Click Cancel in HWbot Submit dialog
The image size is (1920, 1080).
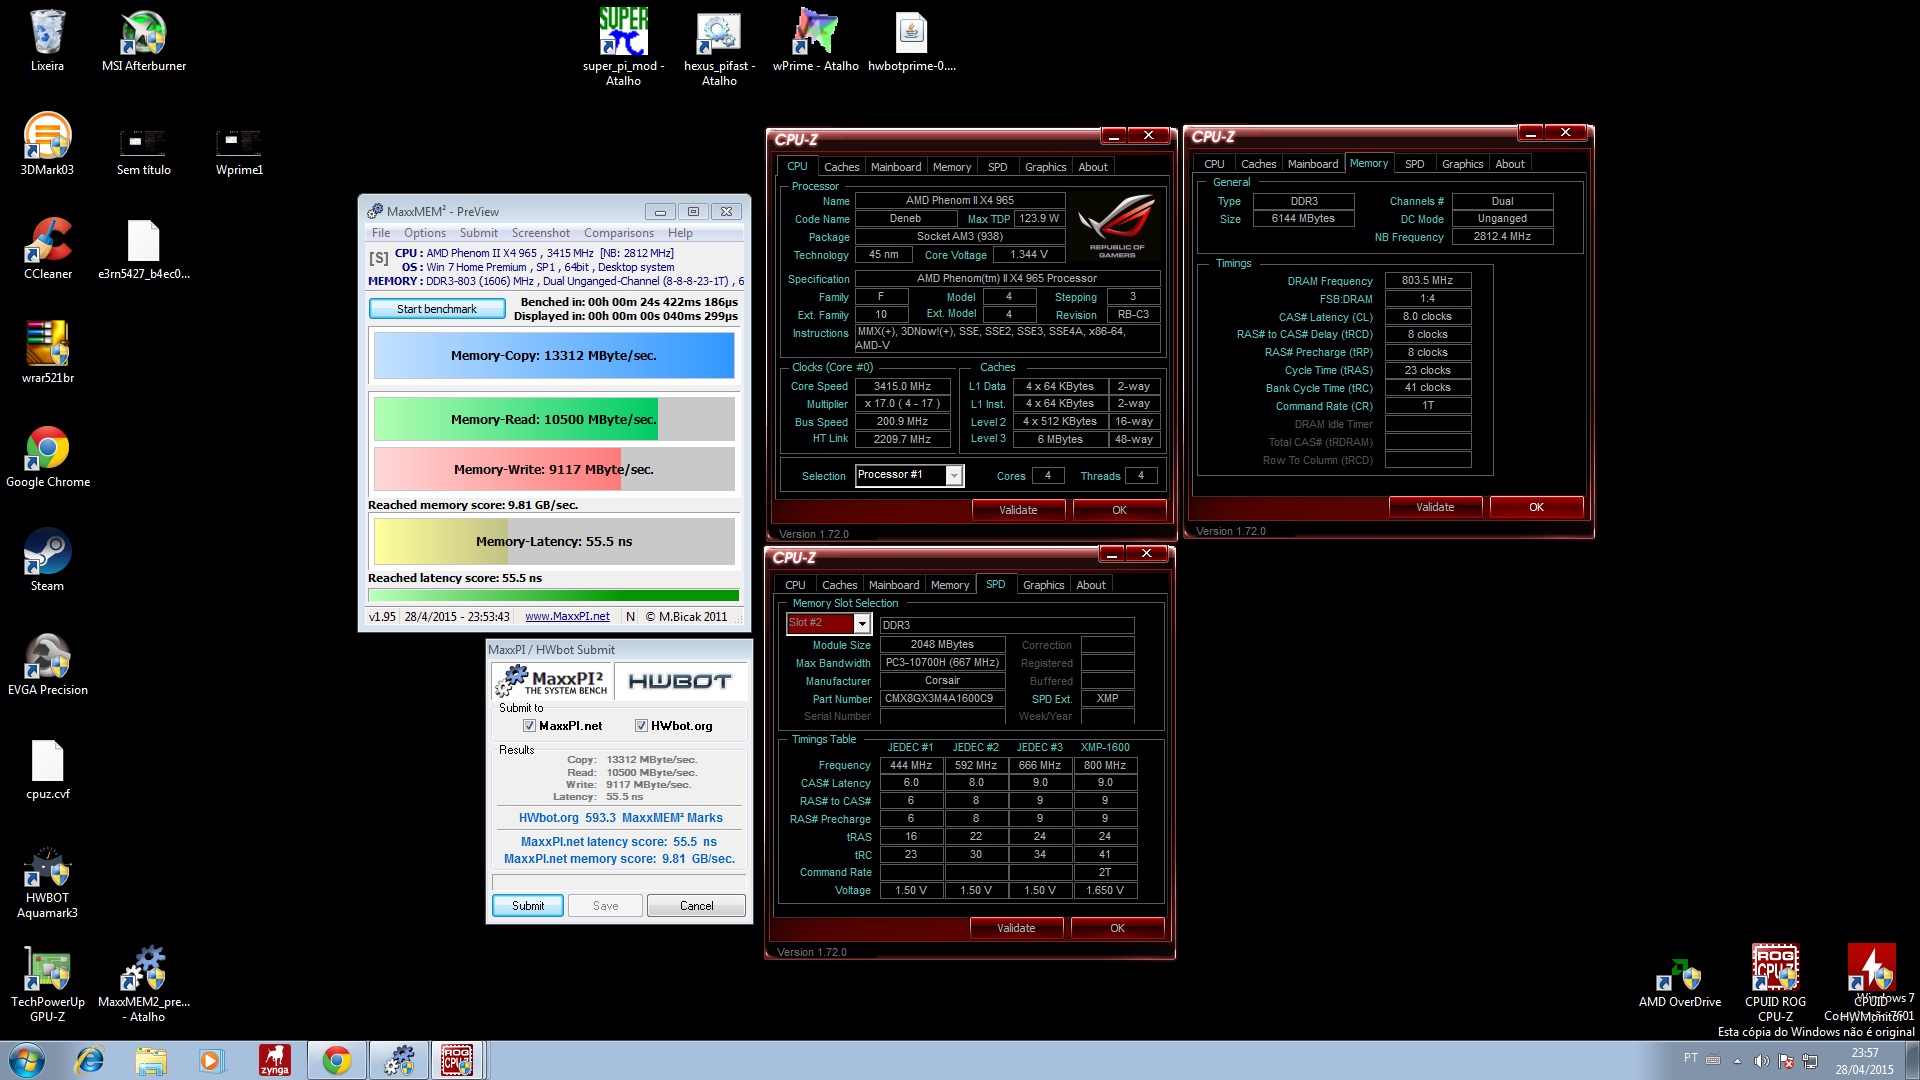click(697, 906)
